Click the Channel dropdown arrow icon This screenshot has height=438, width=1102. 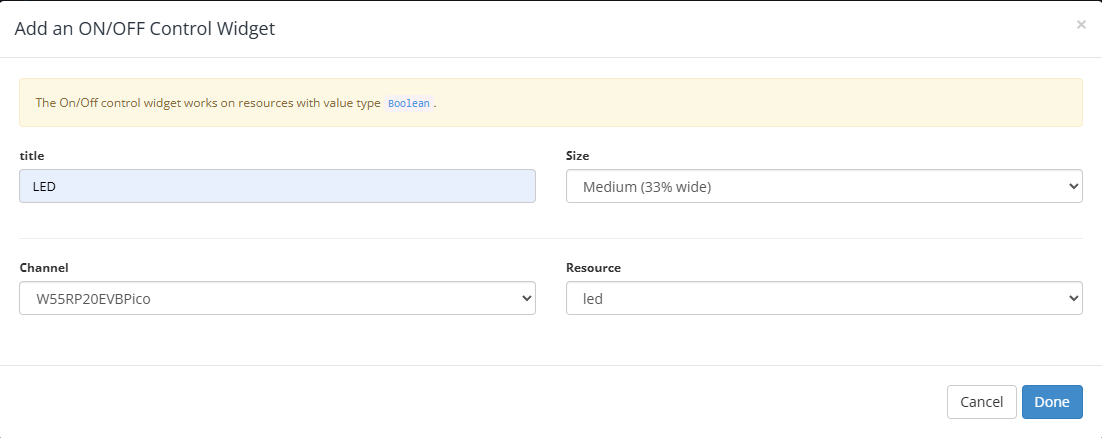click(x=526, y=298)
